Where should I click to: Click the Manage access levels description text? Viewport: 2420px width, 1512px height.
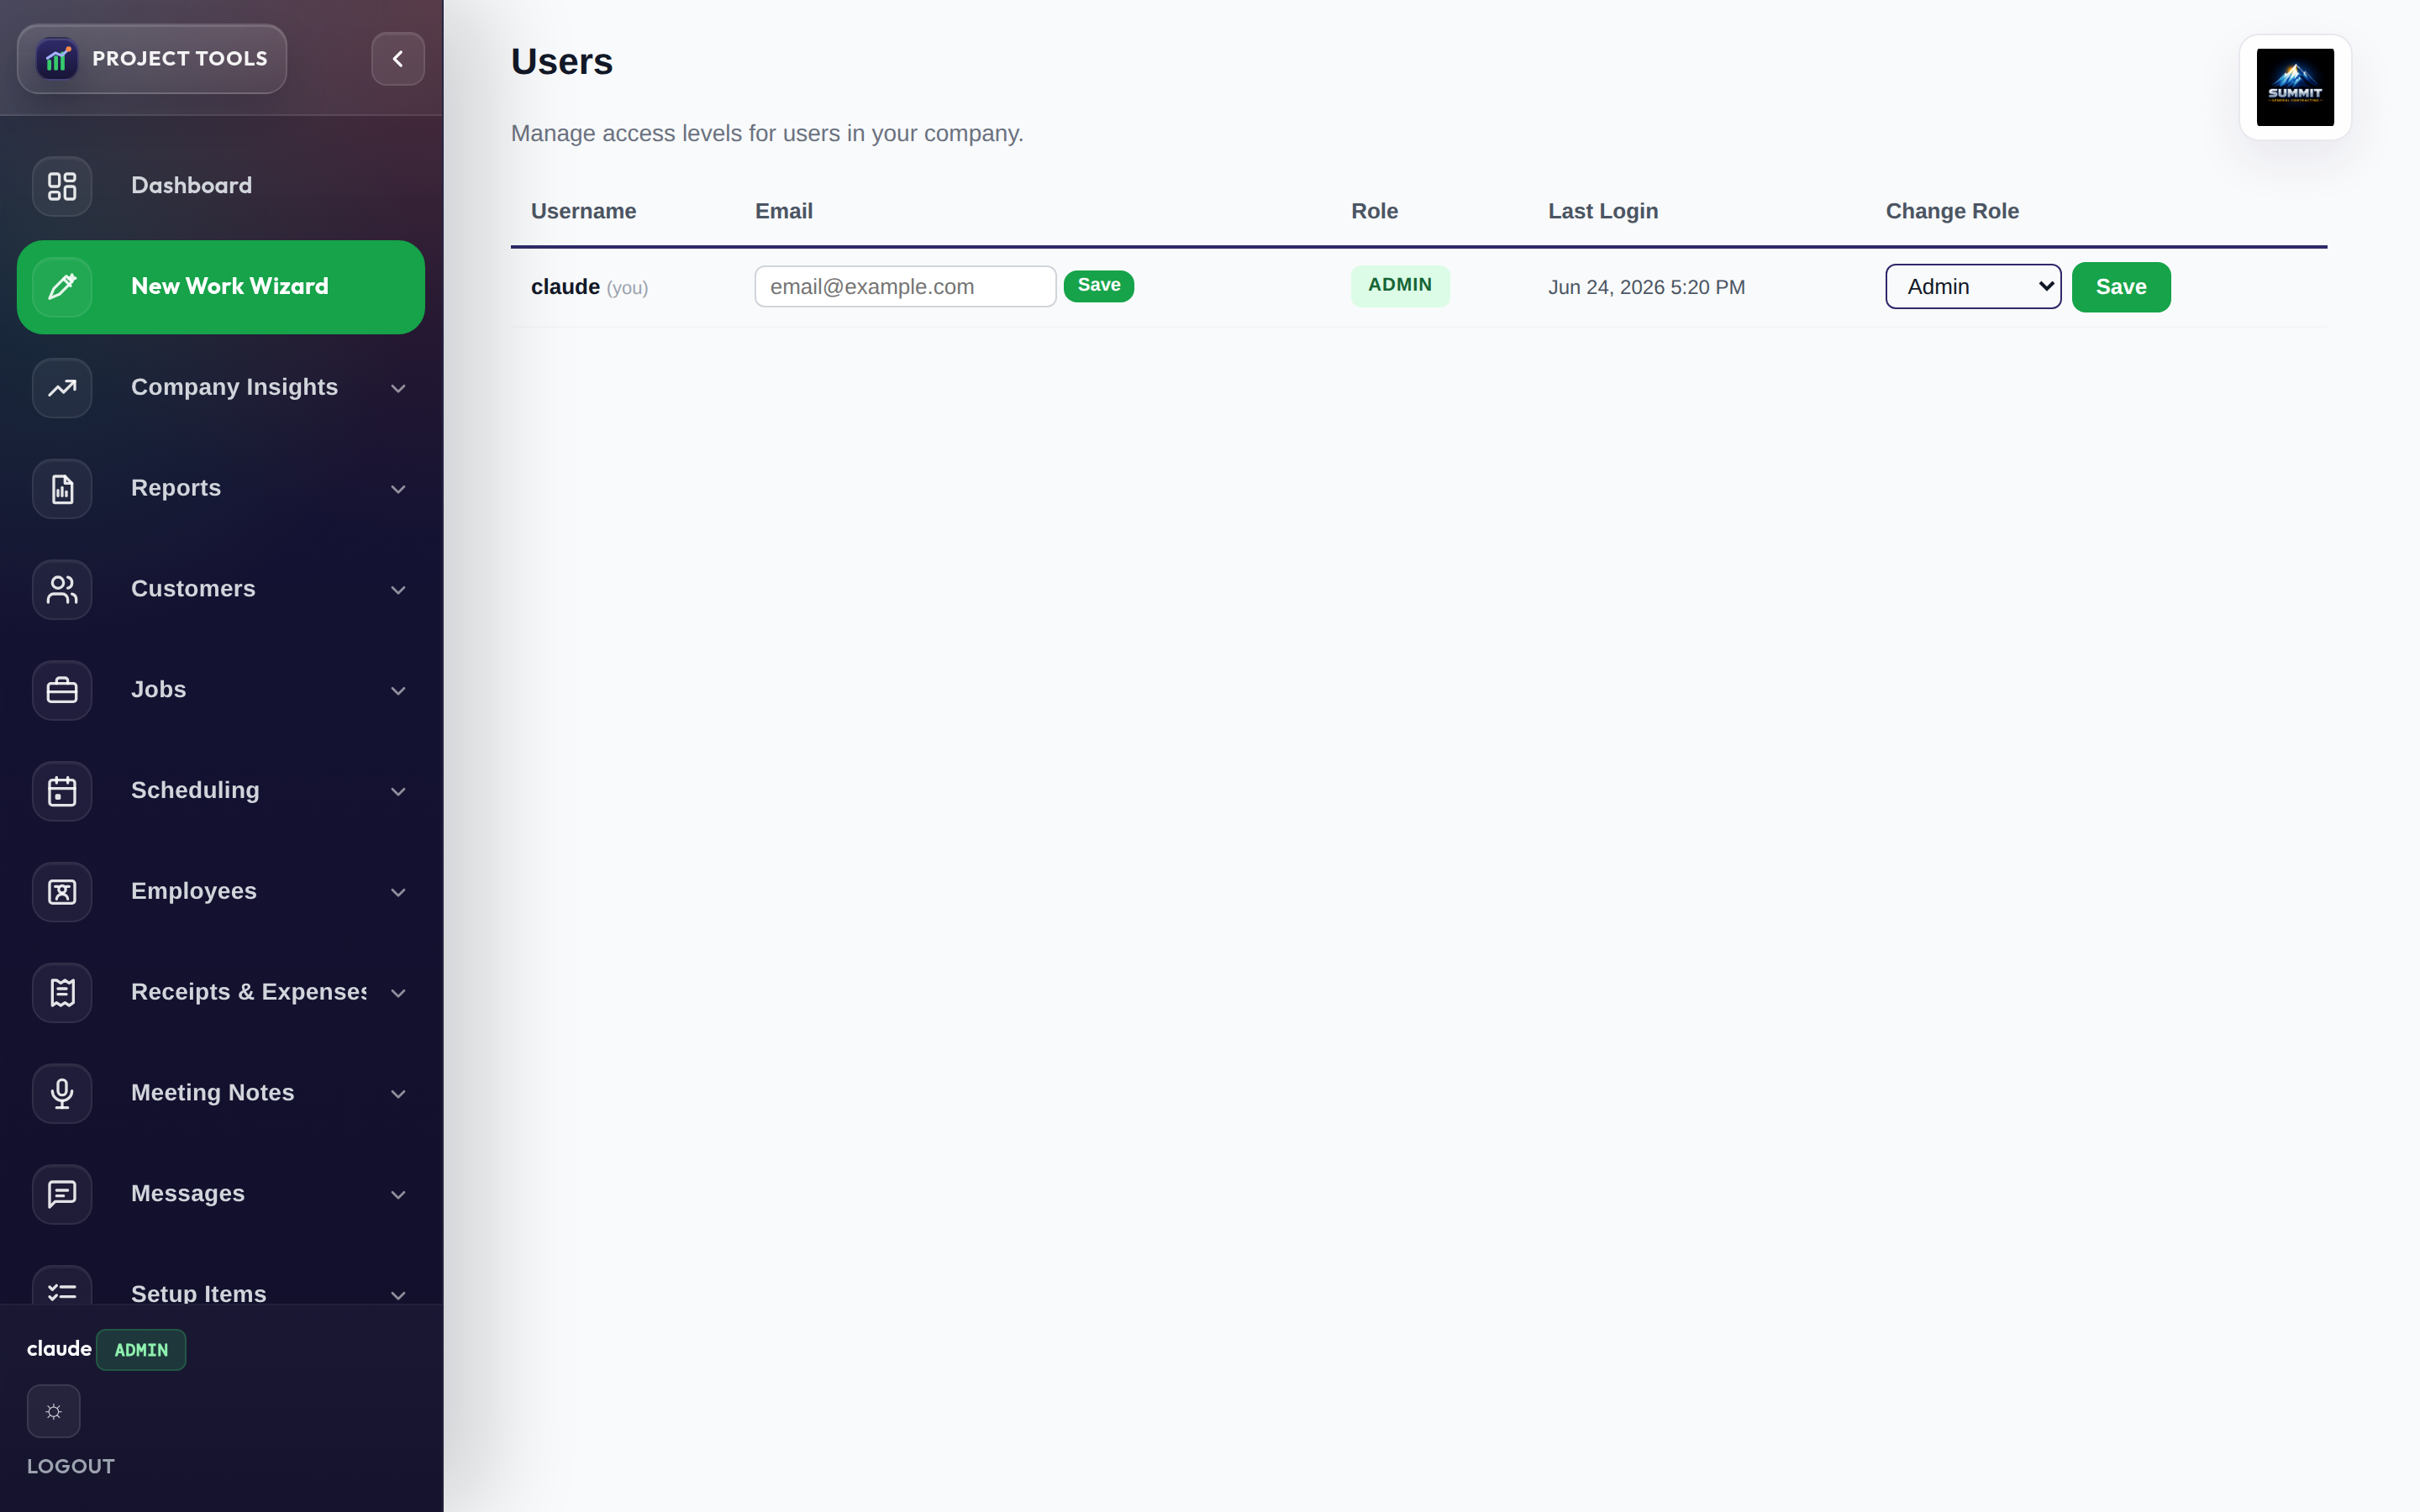(x=767, y=133)
